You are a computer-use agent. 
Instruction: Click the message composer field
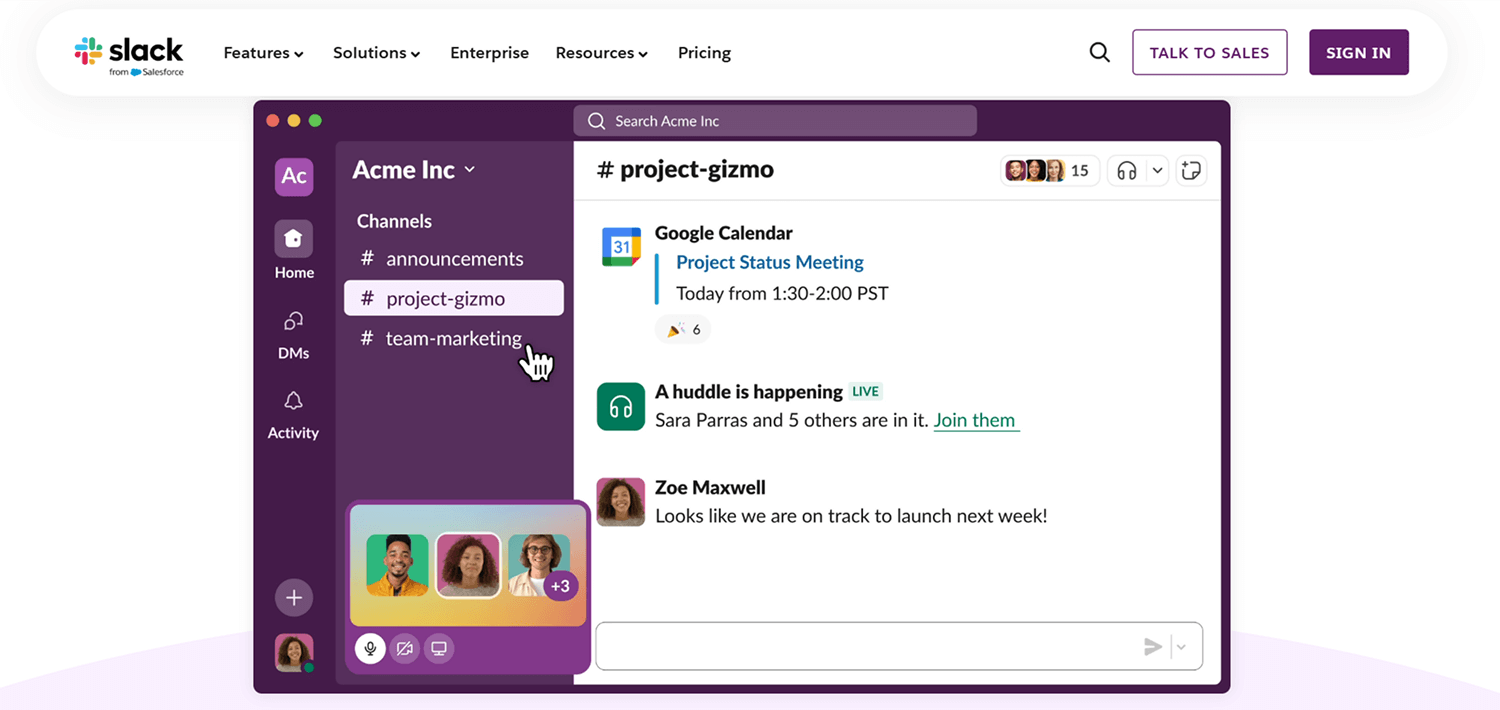899,647
